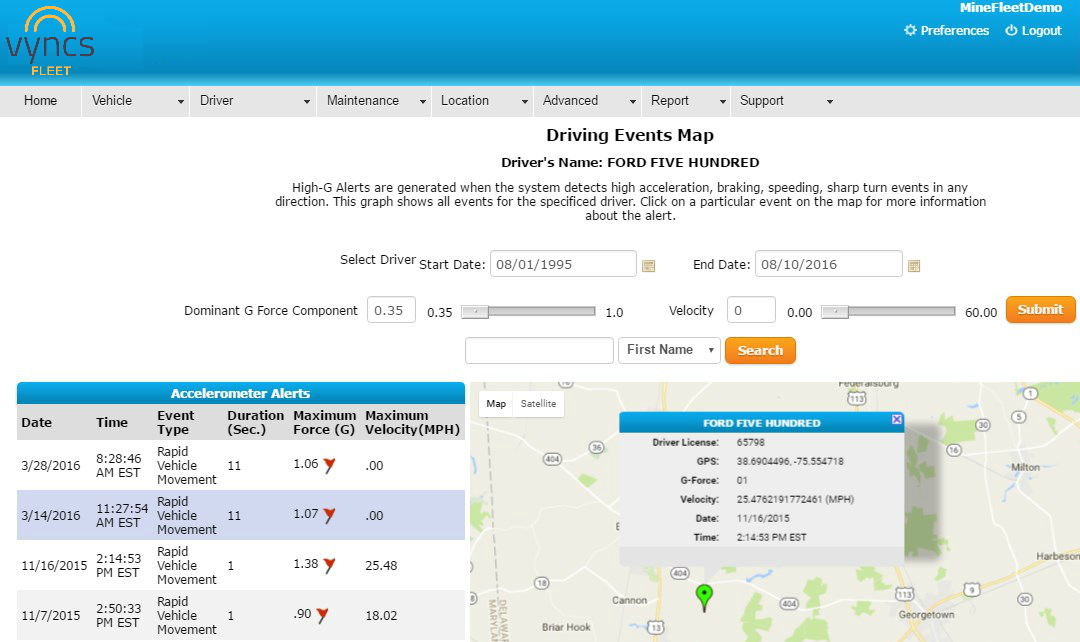
Task: Click red flag marker for 1.06 G alert
Action: pyautogui.click(x=329, y=466)
